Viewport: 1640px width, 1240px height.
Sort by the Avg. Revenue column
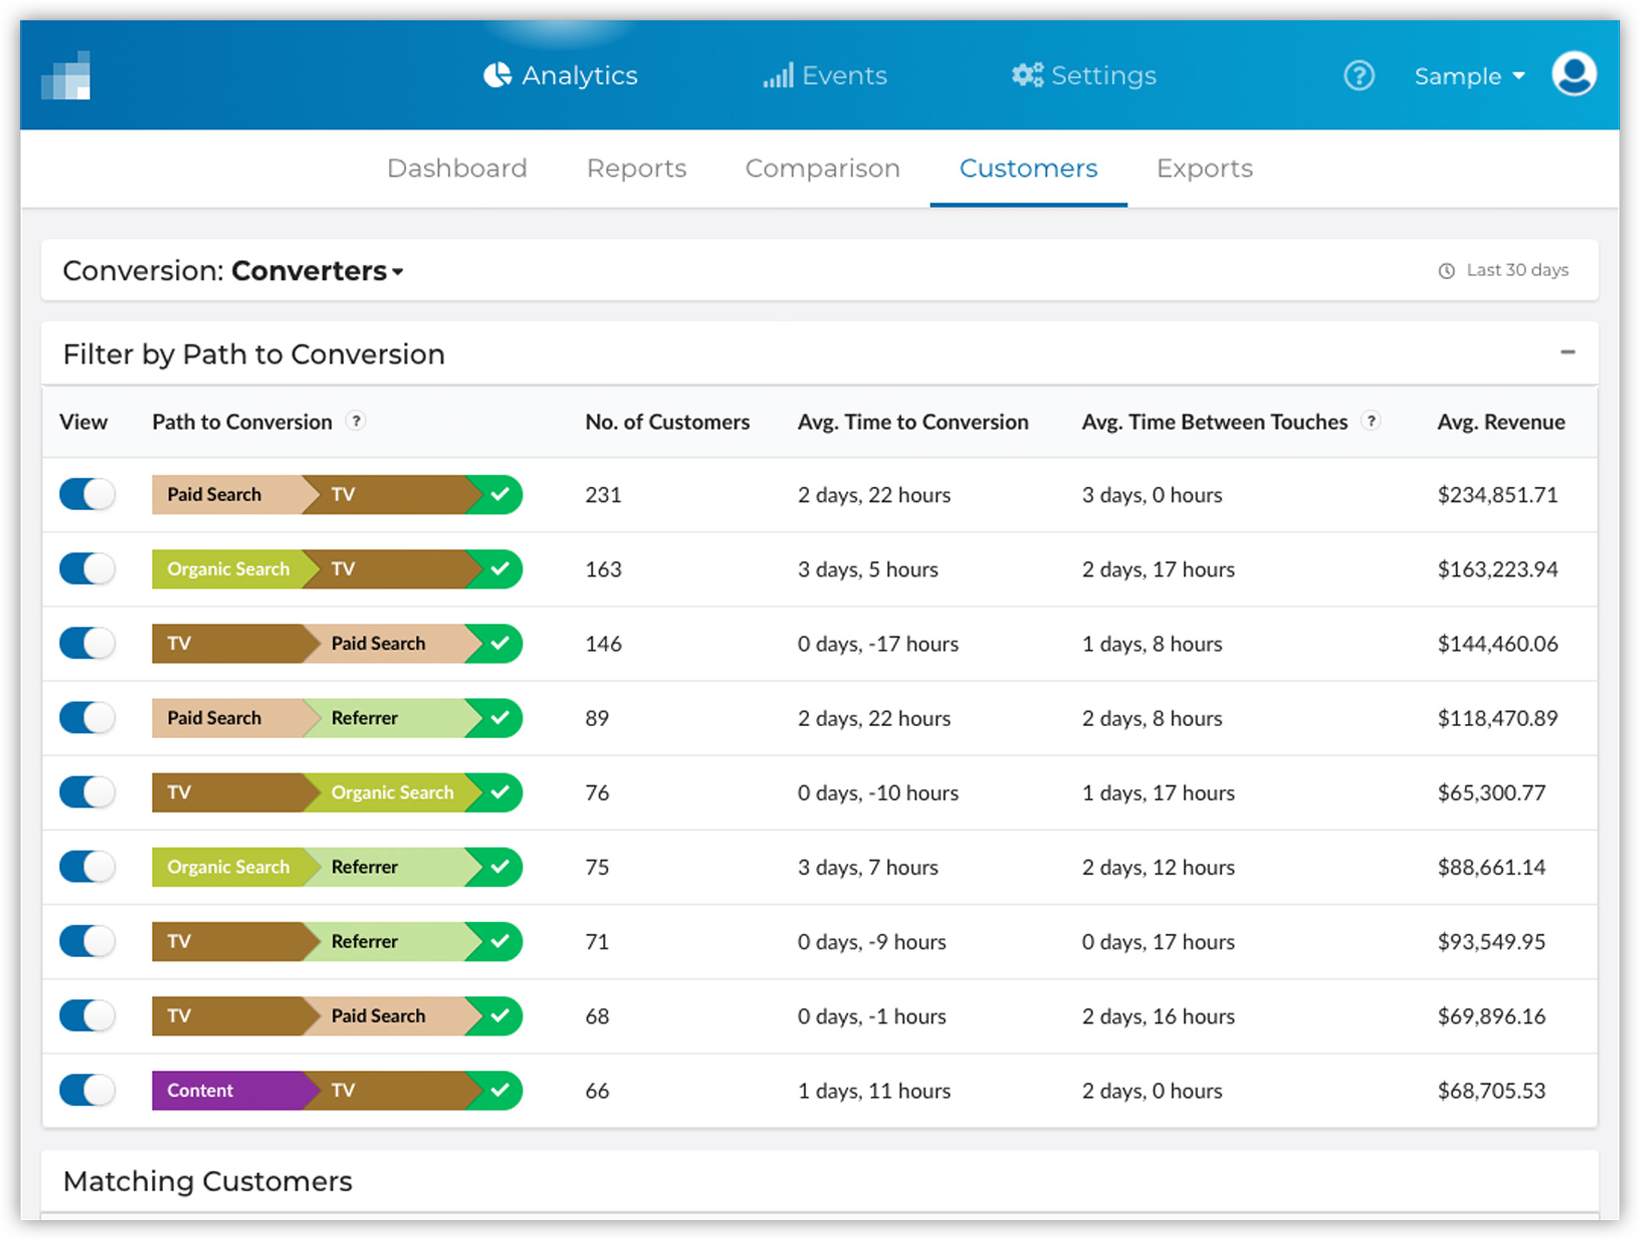(x=1501, y=422)
